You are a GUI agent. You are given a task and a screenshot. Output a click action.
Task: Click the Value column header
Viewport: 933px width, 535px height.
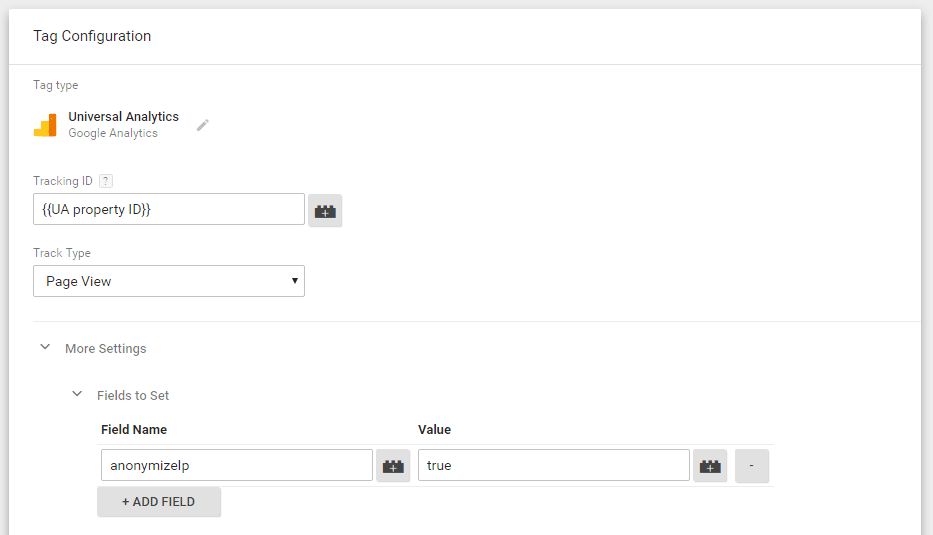[434, 430]
